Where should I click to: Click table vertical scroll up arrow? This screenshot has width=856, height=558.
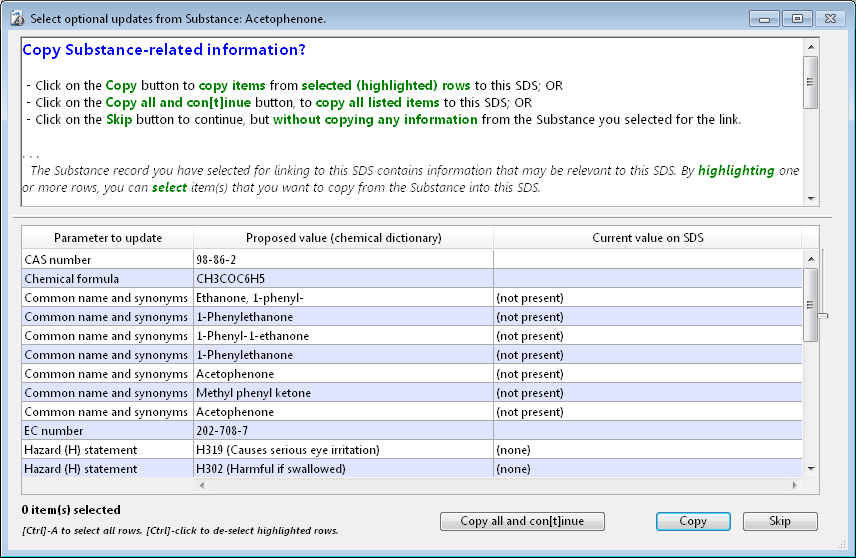(811, 259)
